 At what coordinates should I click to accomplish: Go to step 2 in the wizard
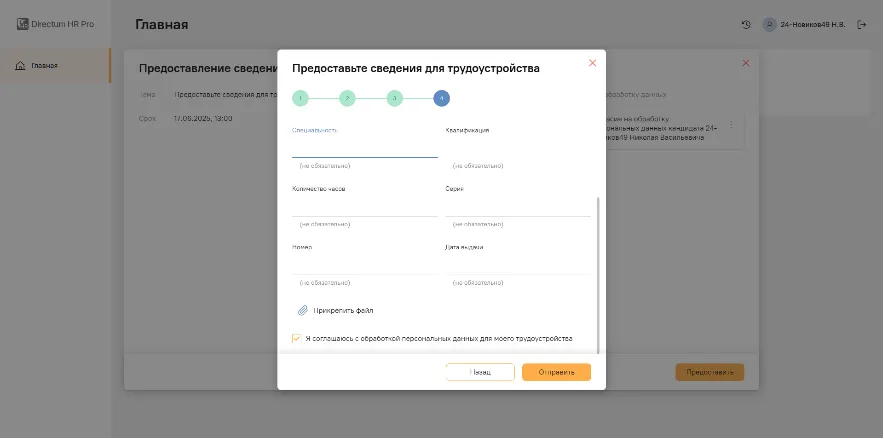tap(347, 98)
